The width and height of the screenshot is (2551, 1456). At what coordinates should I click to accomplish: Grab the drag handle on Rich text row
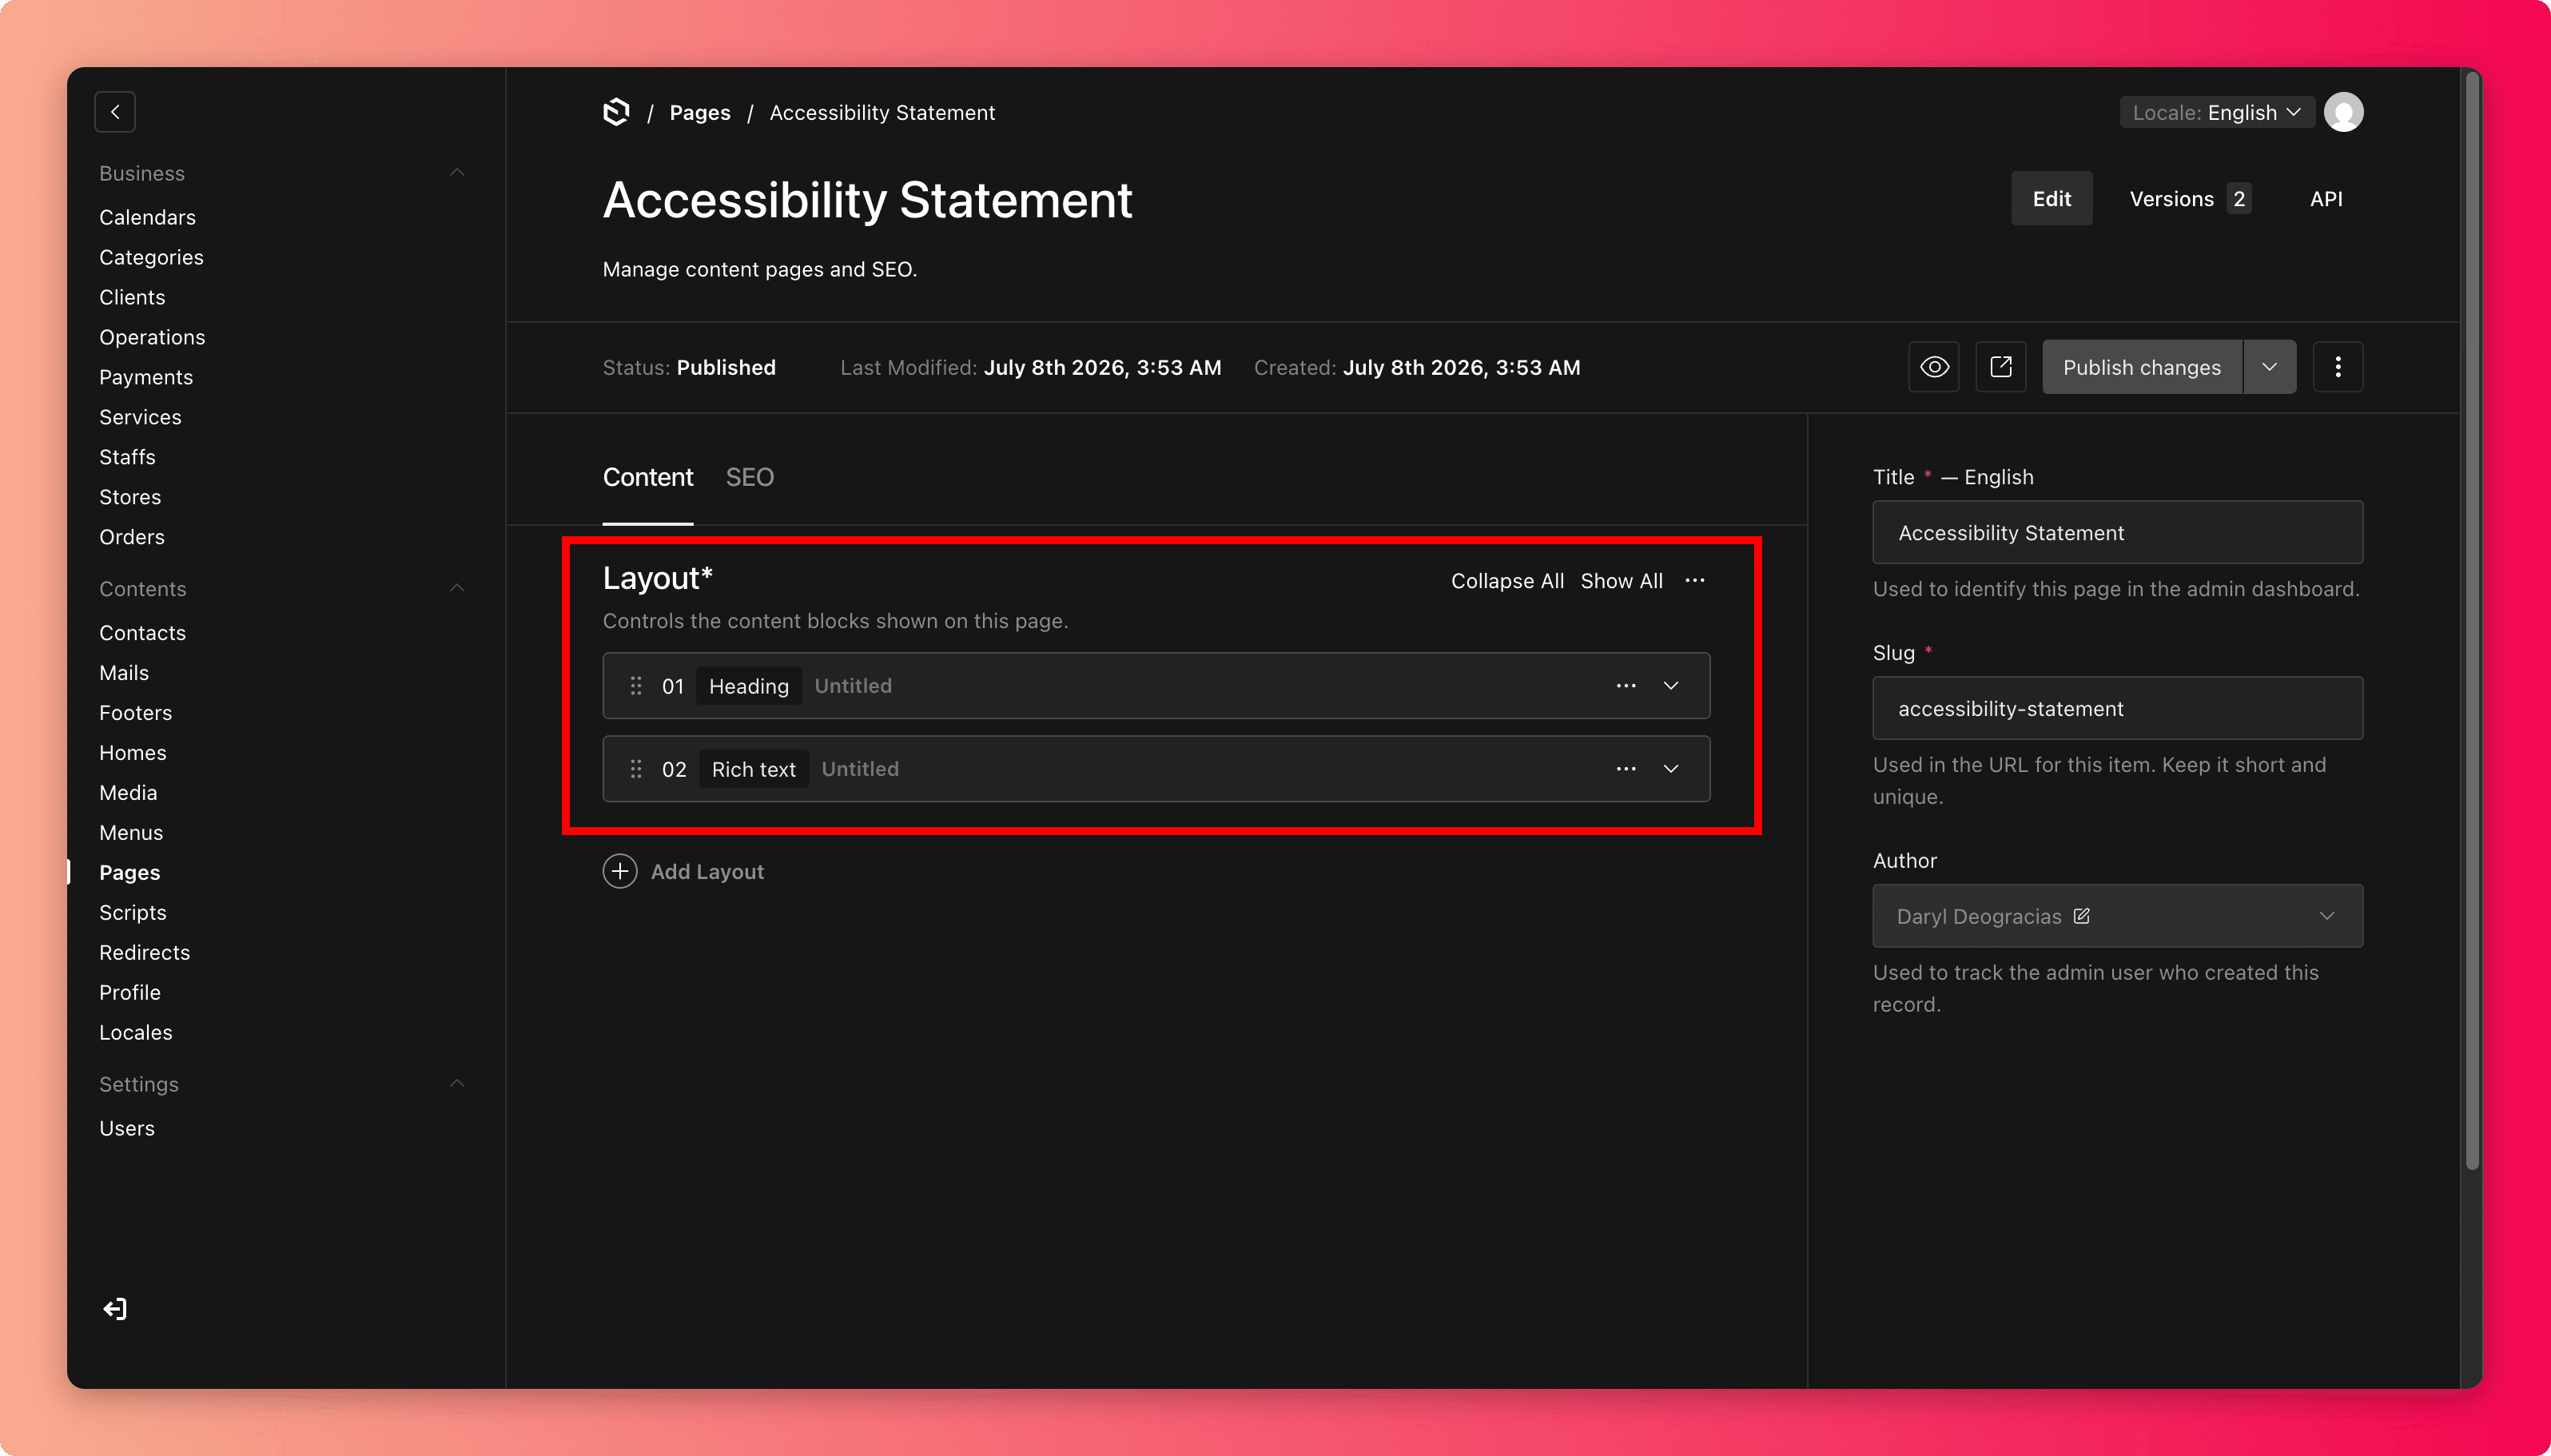tap(636, 769)
